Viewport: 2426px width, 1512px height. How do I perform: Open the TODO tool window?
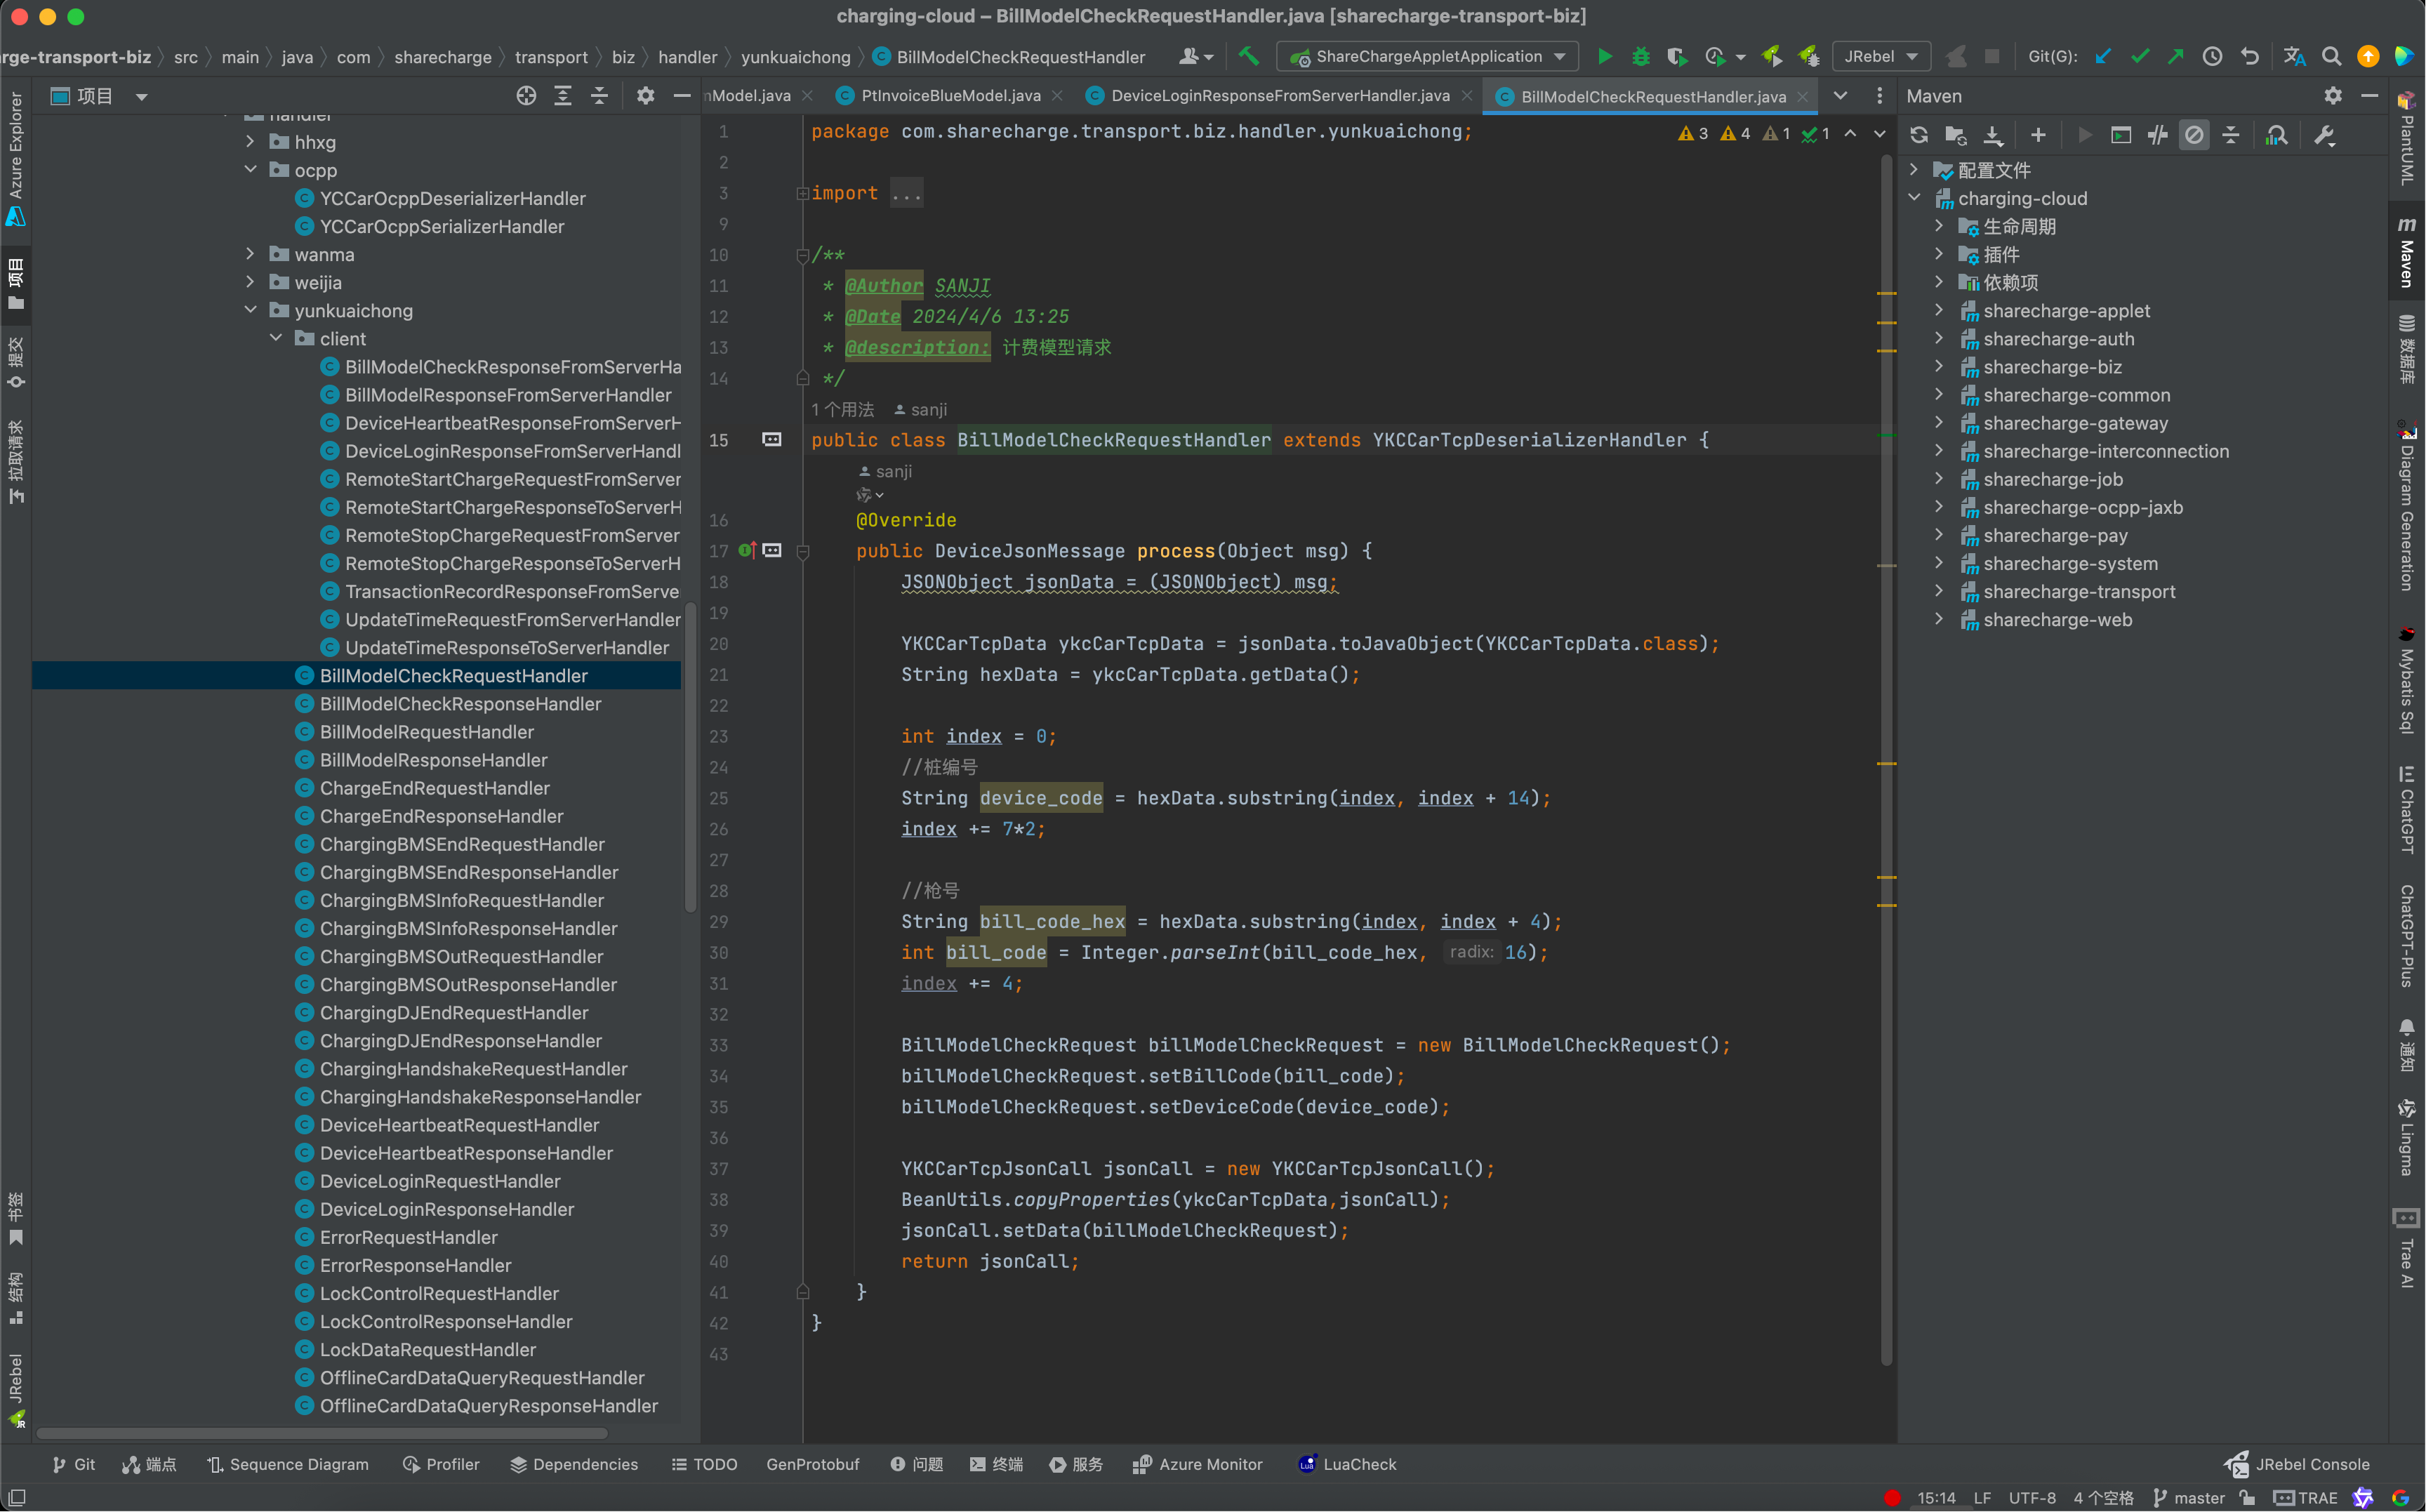[x=704, y=1464]
